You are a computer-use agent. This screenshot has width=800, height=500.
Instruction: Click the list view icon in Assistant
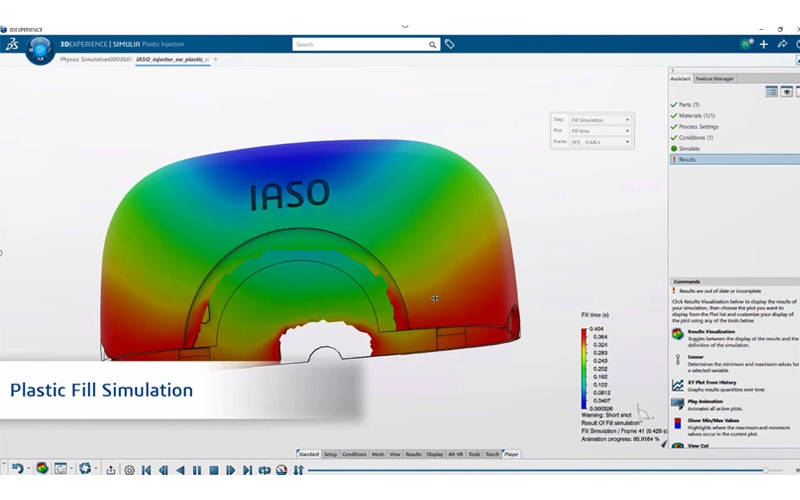coord(771,92)
